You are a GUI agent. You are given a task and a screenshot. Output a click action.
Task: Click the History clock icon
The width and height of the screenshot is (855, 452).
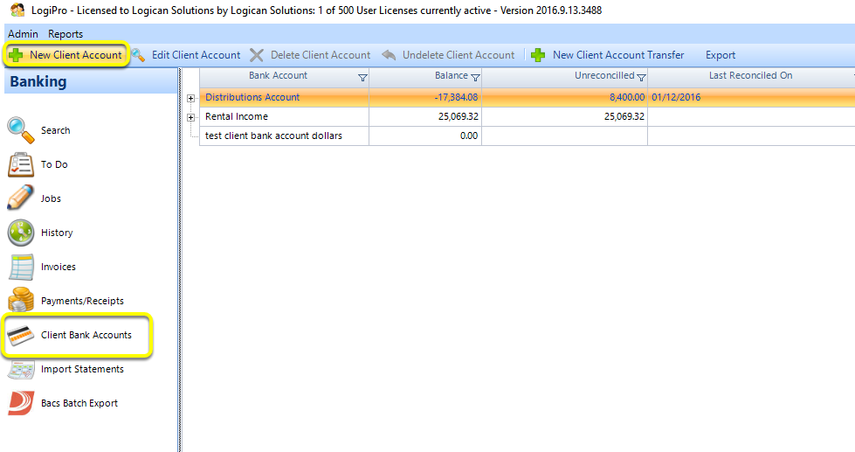click(x=21, y=233)
